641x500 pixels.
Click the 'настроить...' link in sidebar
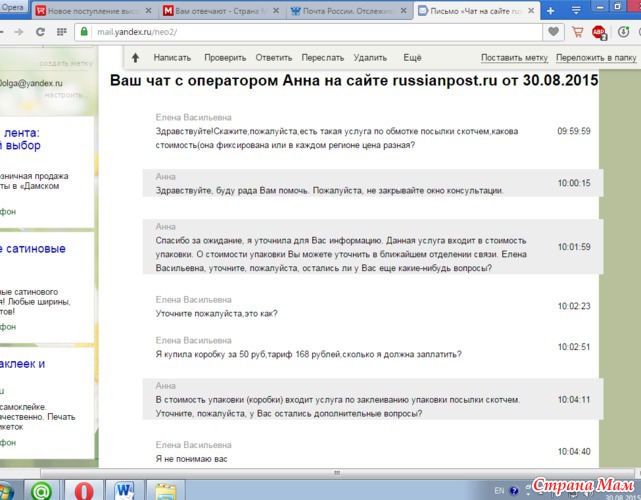[65, 95]
